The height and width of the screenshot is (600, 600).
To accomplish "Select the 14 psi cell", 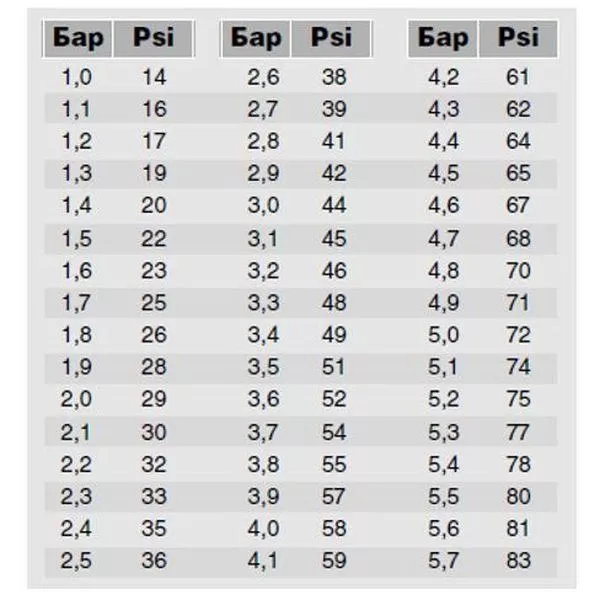I will [x=155, y=77].
